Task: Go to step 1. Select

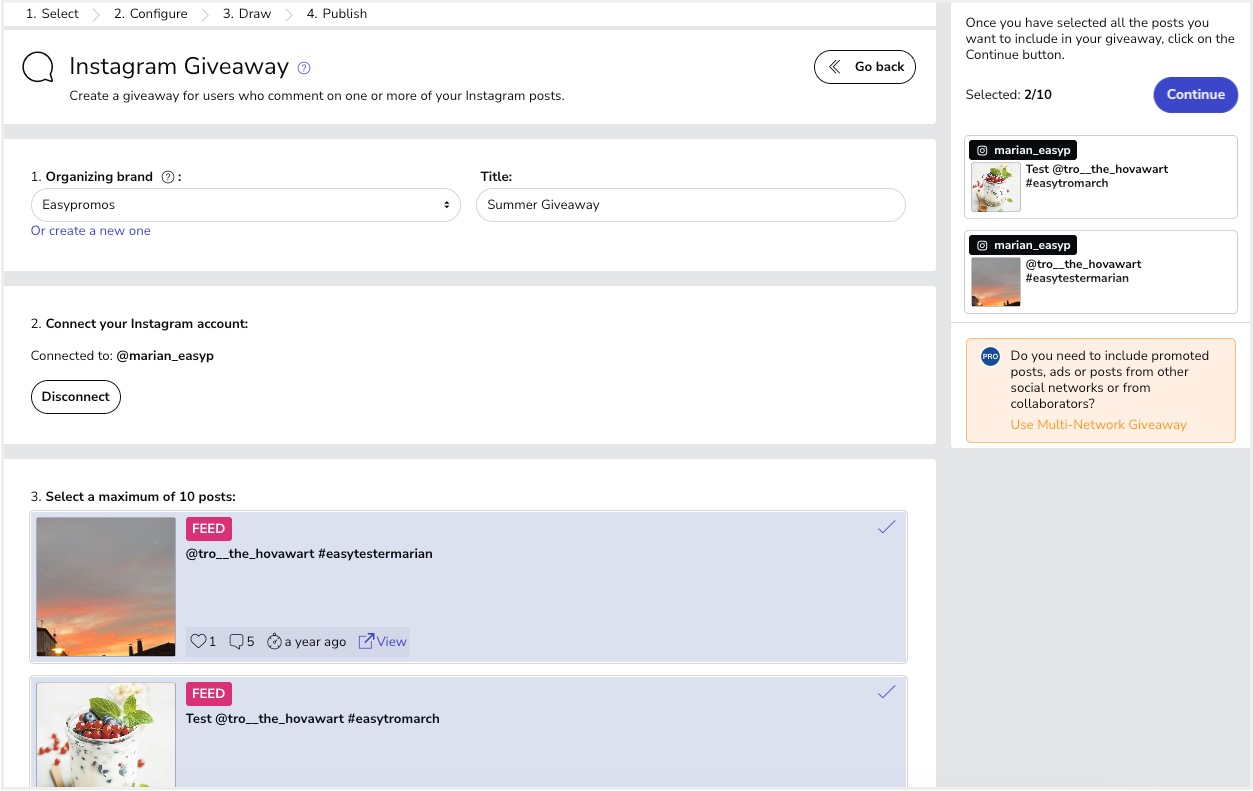Action: point(52,14)
